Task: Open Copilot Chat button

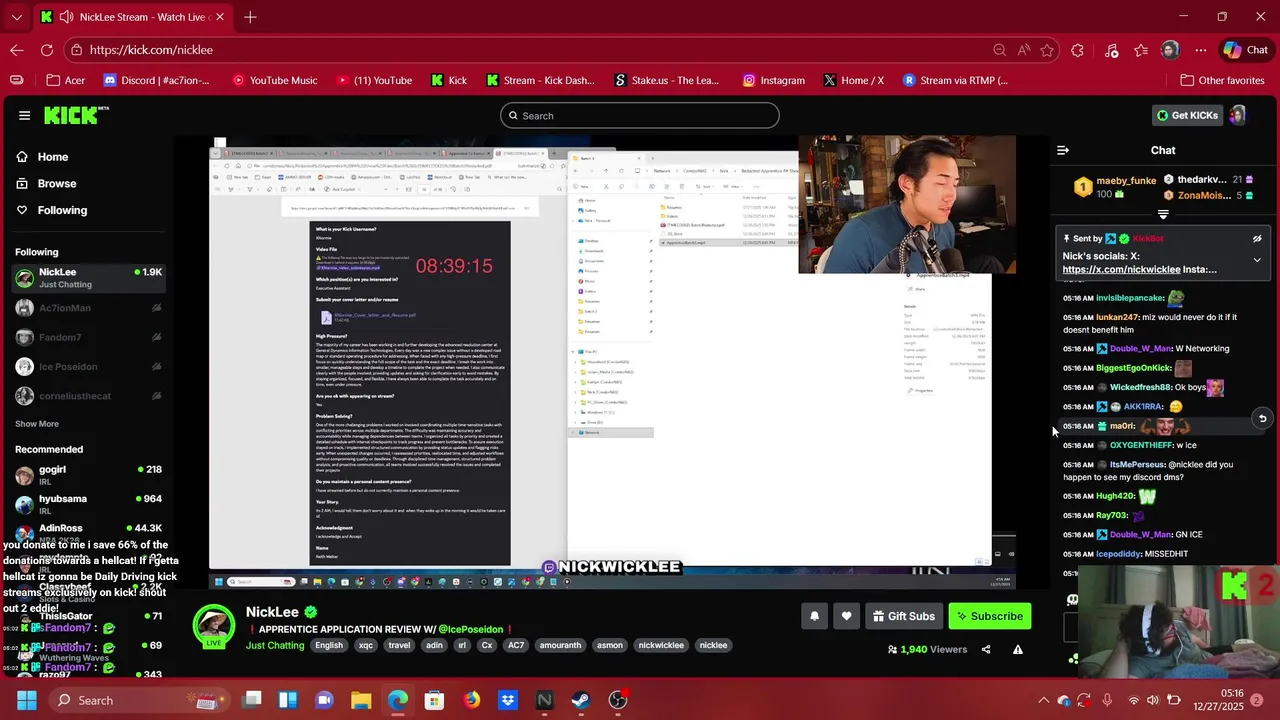Action: pyautogui.click(x=1246, y=50)
